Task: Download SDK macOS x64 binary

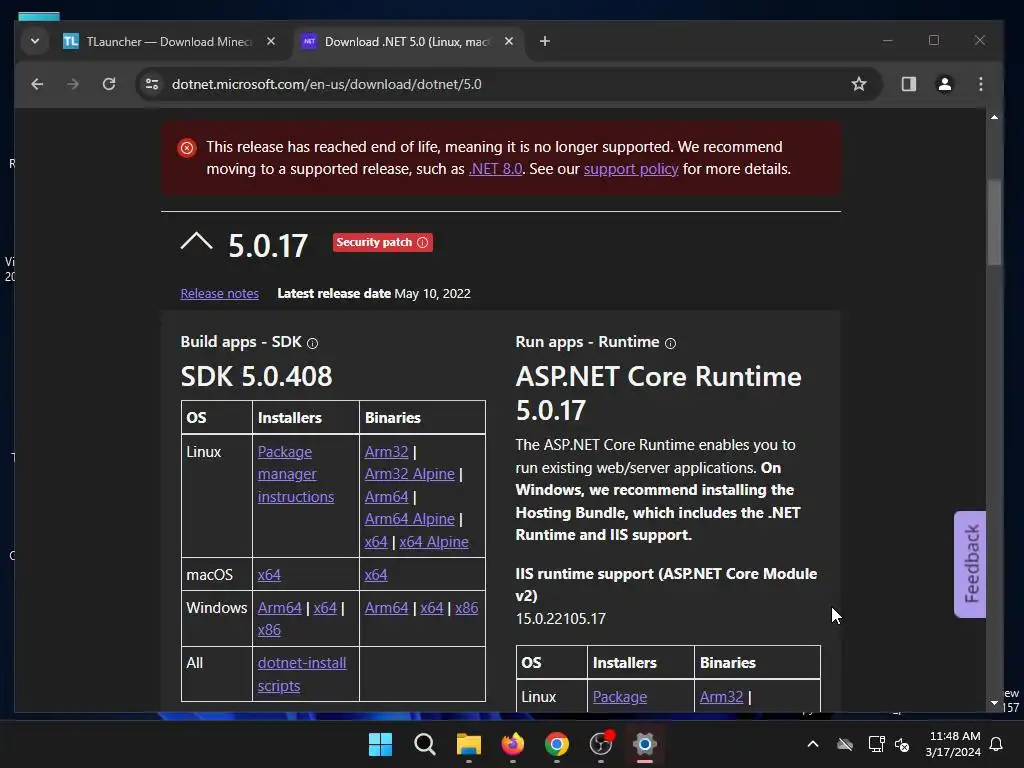Action: [376, 575]
